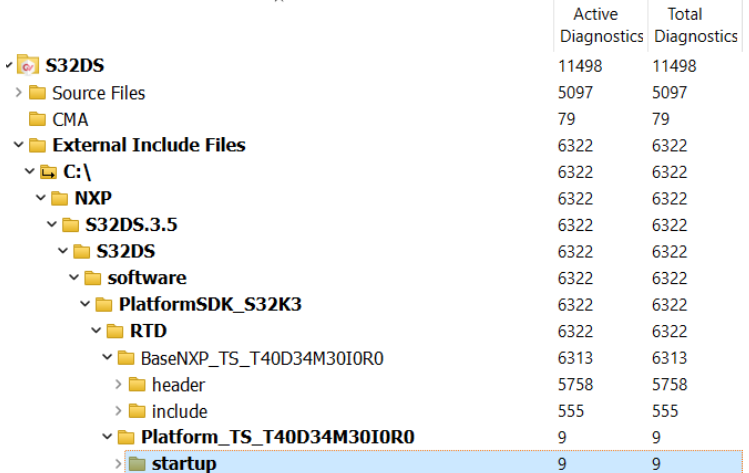Sort by the Total Diagnostics column header

(x=695, y=25)
